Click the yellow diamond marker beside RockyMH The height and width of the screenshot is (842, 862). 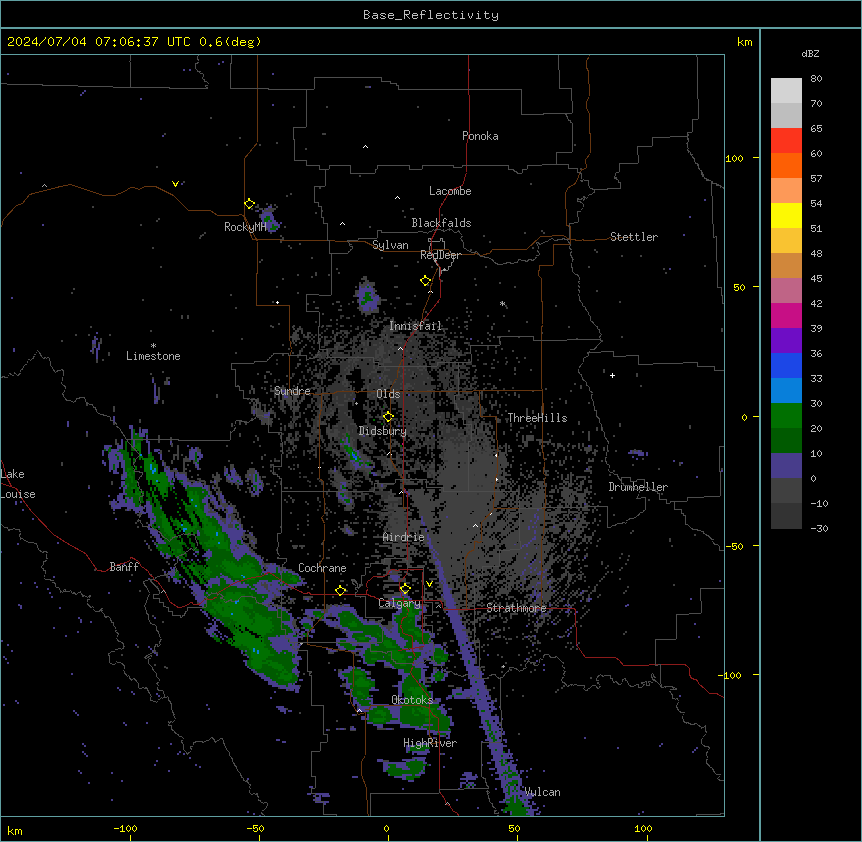(249, 204)
